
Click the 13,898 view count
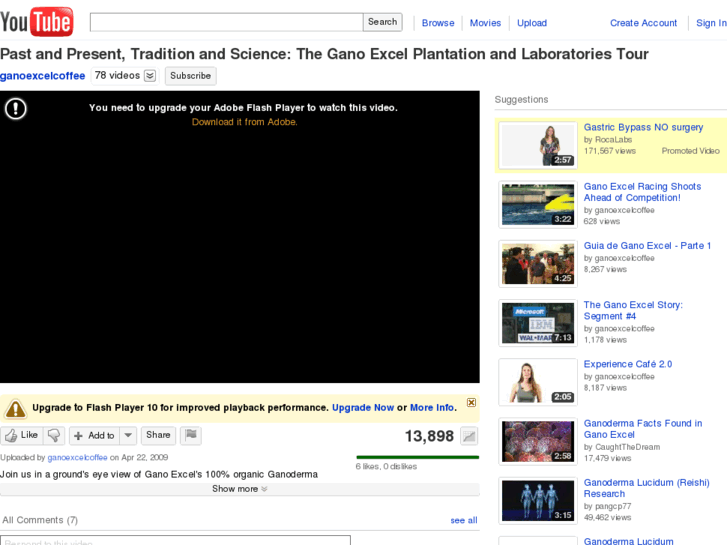coord(429,436)
